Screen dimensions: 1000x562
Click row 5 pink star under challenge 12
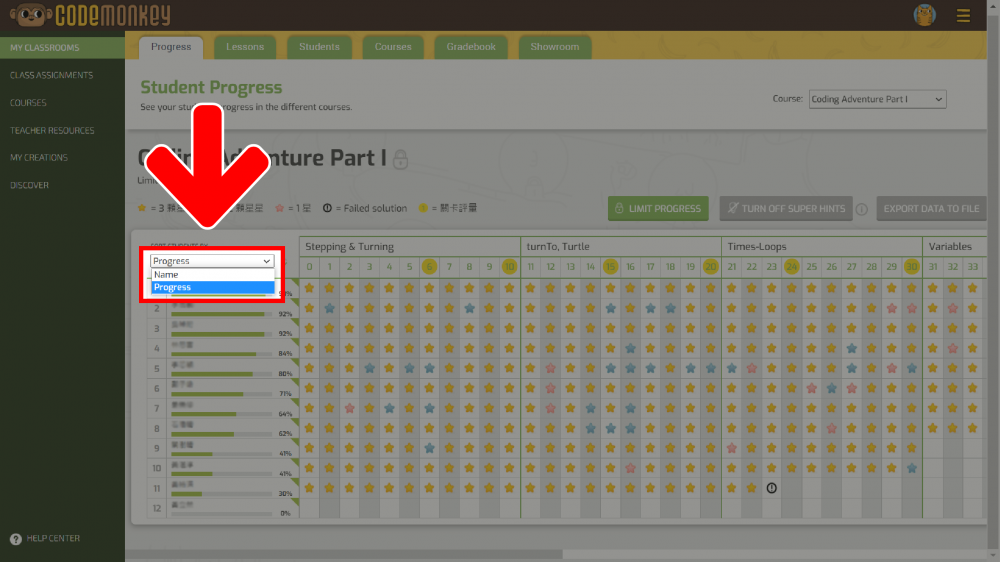550,368
